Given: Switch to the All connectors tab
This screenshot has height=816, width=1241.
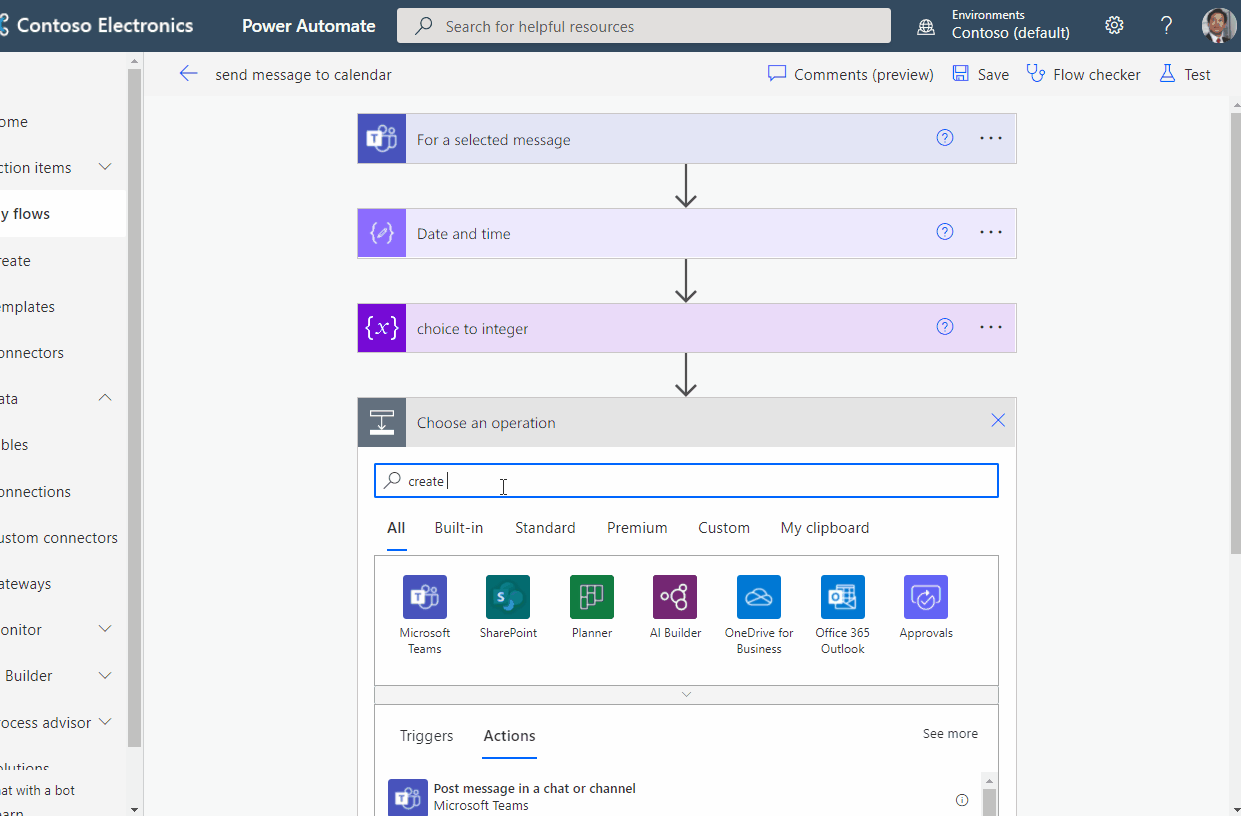Looking at the screenshot, I should point(396,528).
